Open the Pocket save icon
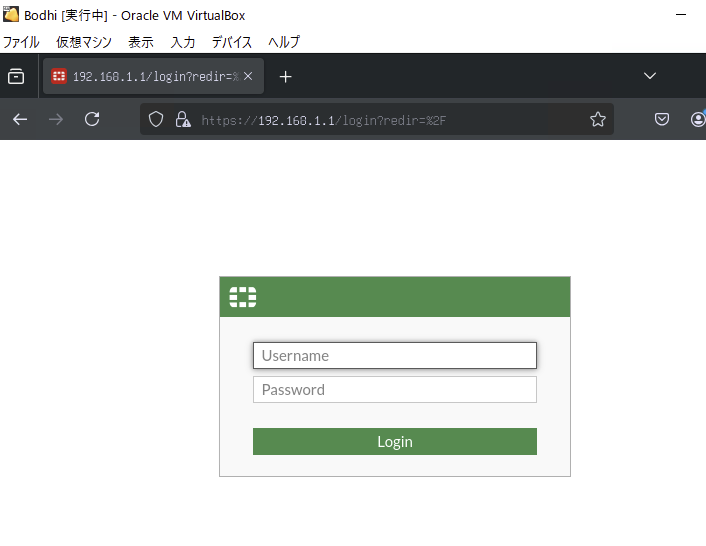 pos(661,119)
